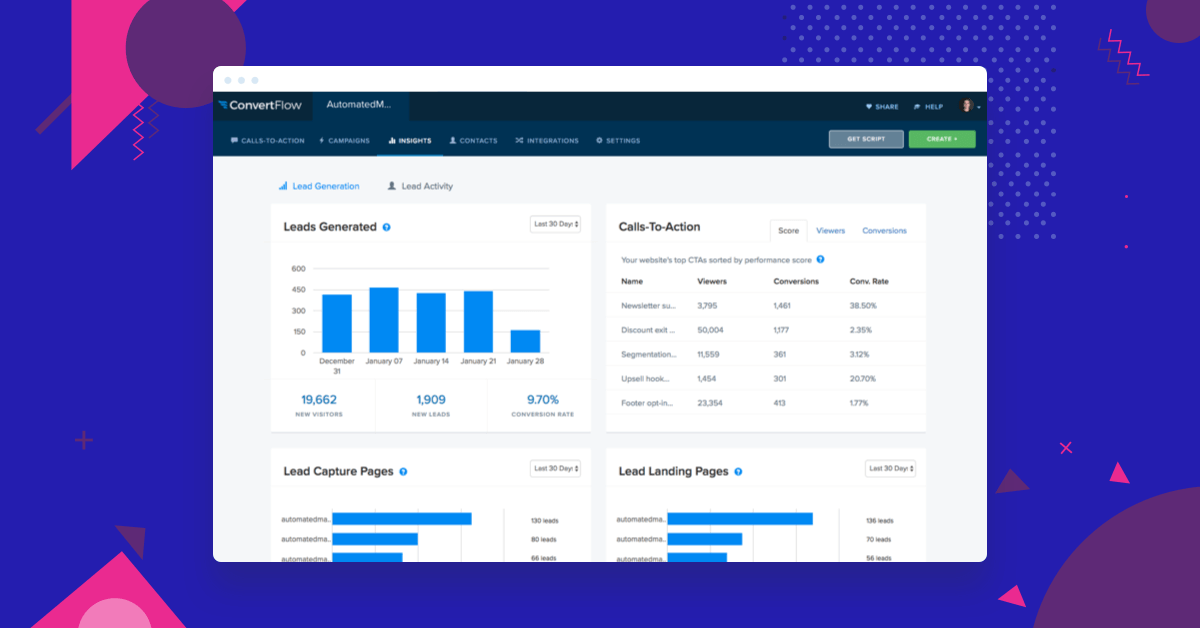
Task: Open Contacts via the person icon
Action: (x=453, y=140)
